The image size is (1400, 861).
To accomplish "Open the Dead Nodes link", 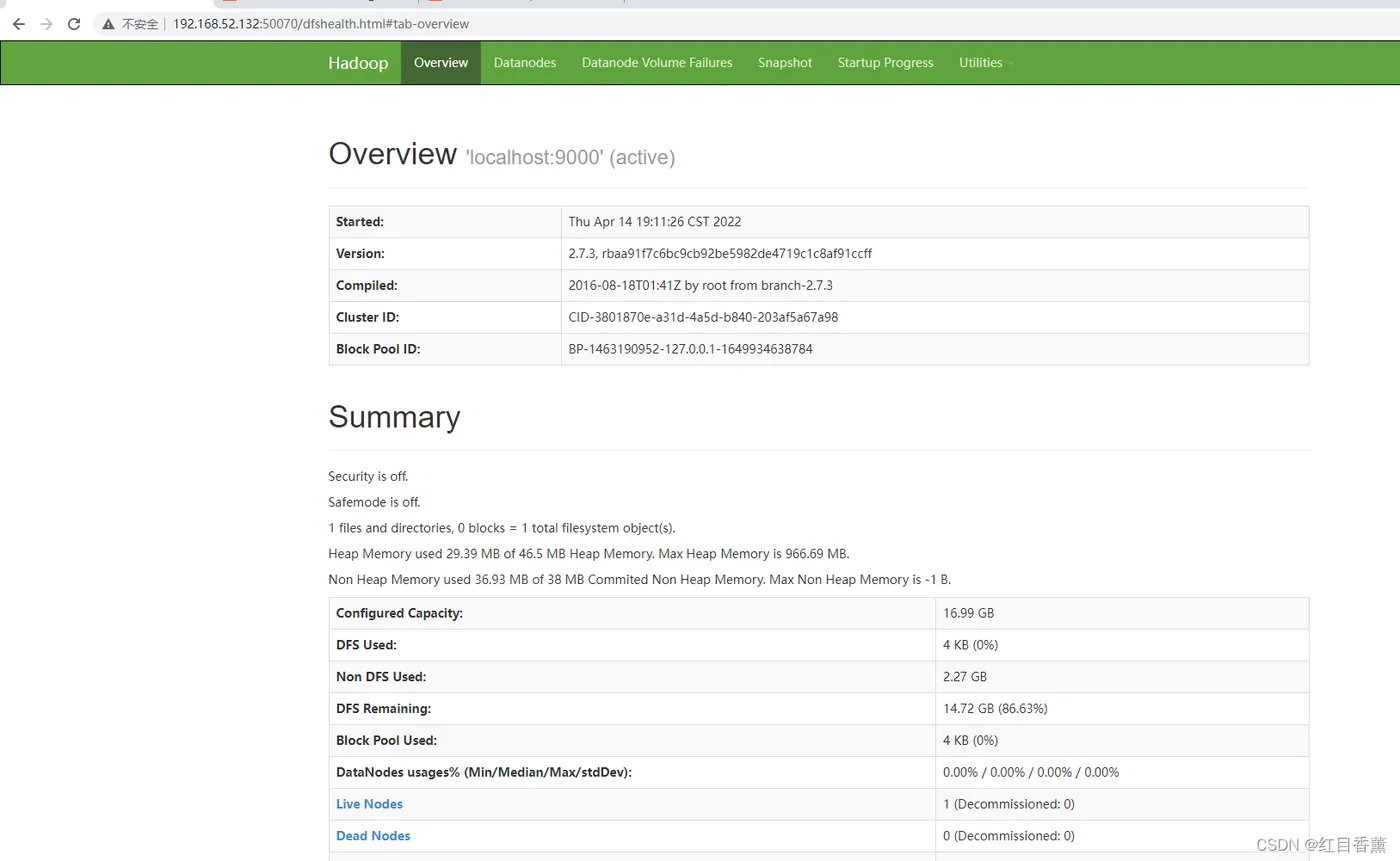I will (373, 836).
